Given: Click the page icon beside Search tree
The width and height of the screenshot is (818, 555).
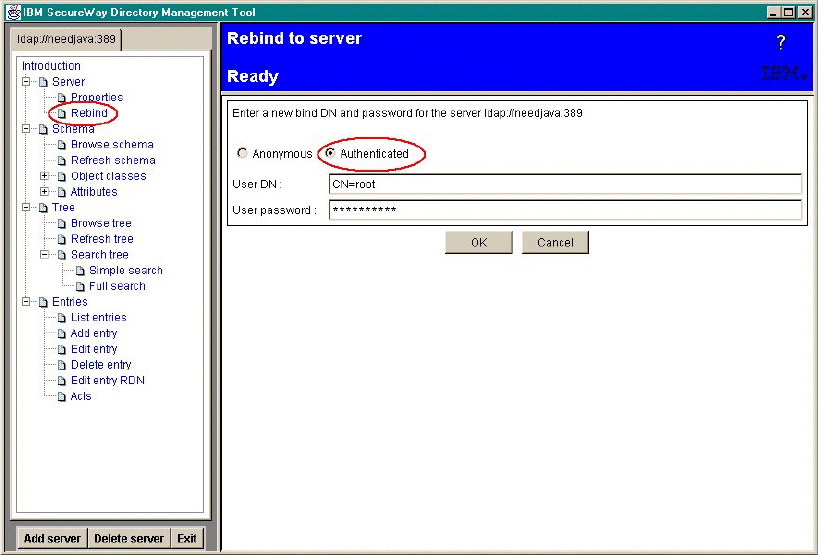Looking at the screenshot, I should 62,255.
